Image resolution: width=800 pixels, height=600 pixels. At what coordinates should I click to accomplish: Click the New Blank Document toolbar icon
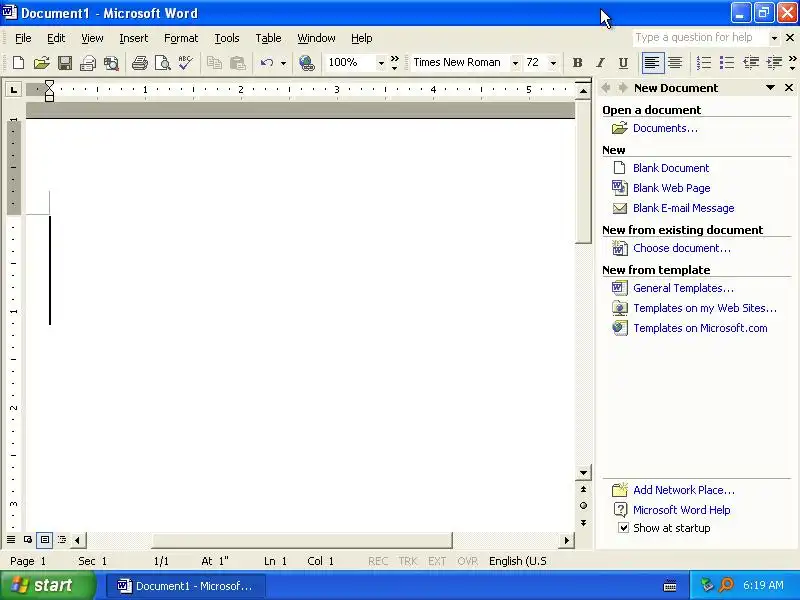pyautogui.click(x=18, y=63)
